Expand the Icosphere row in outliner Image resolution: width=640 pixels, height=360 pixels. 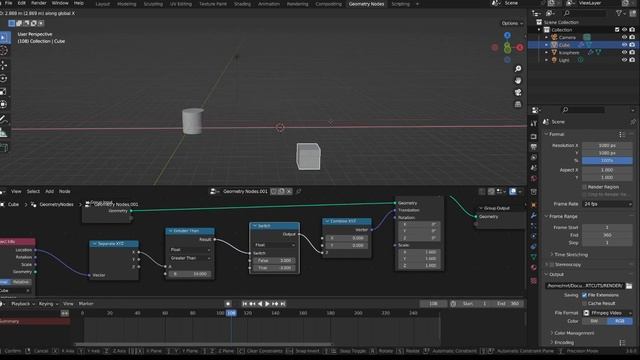coord(547,52)
